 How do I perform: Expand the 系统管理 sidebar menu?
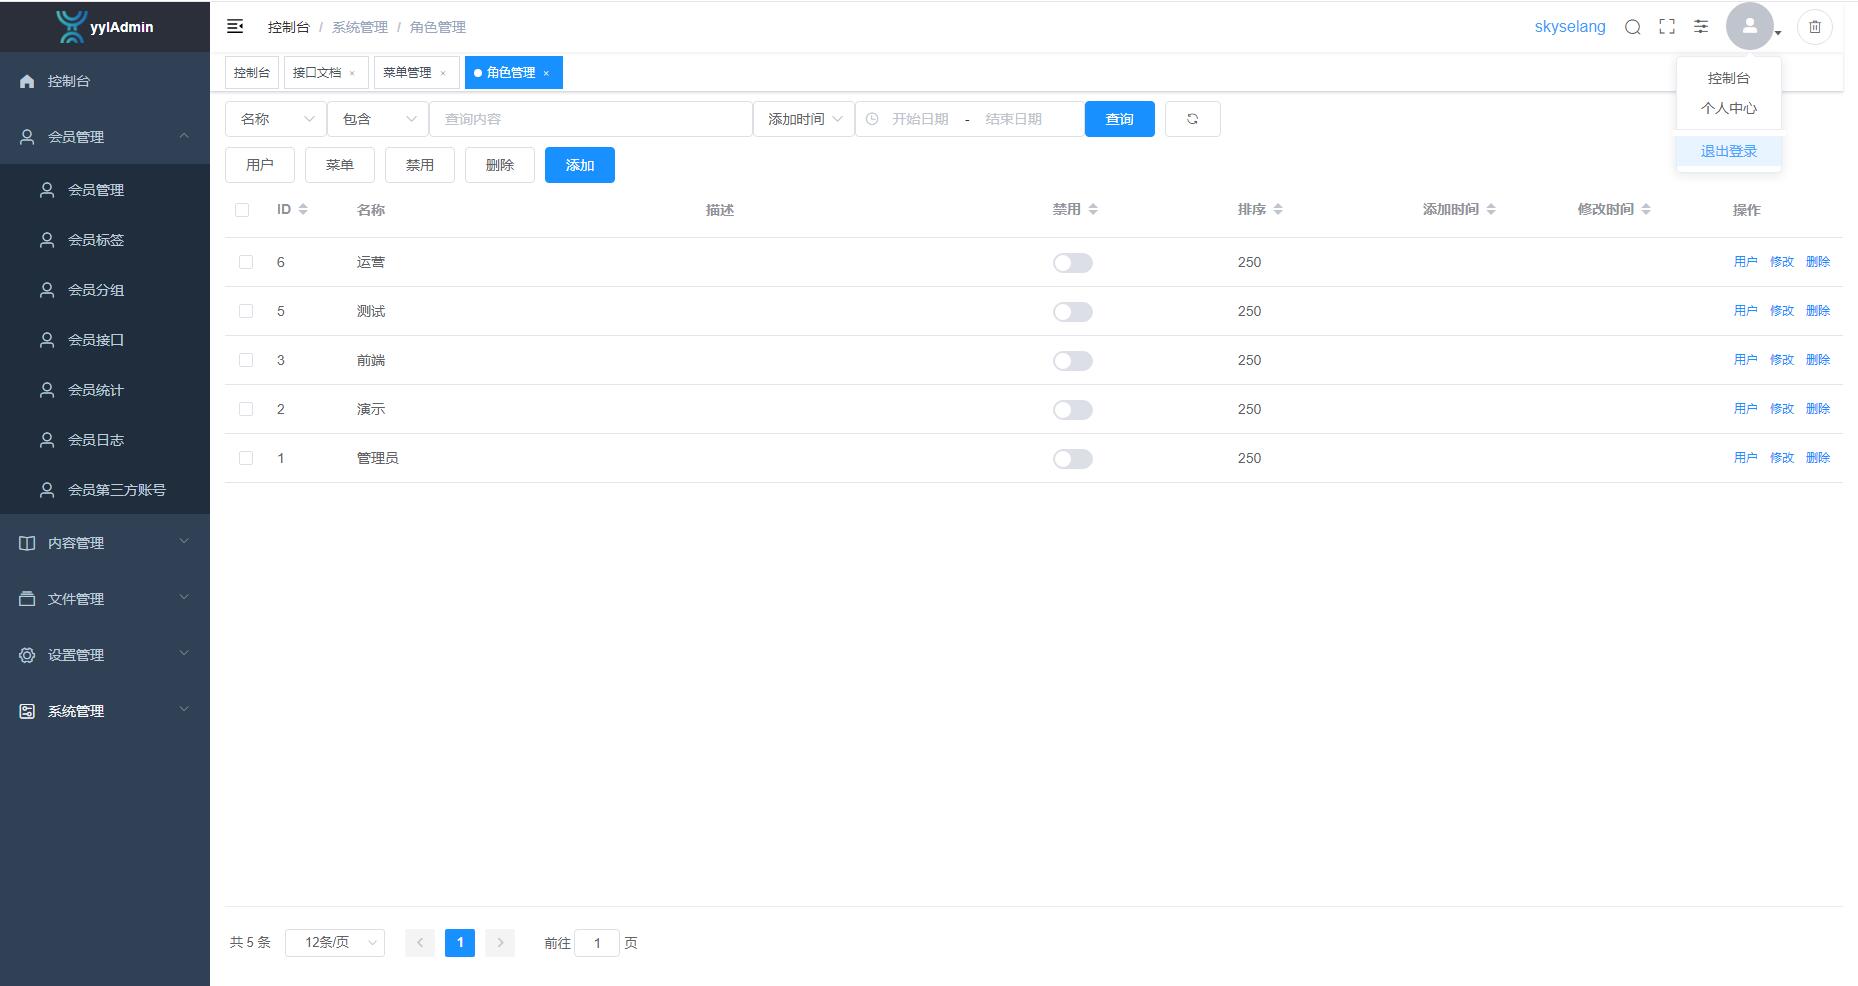click(105, 711)
